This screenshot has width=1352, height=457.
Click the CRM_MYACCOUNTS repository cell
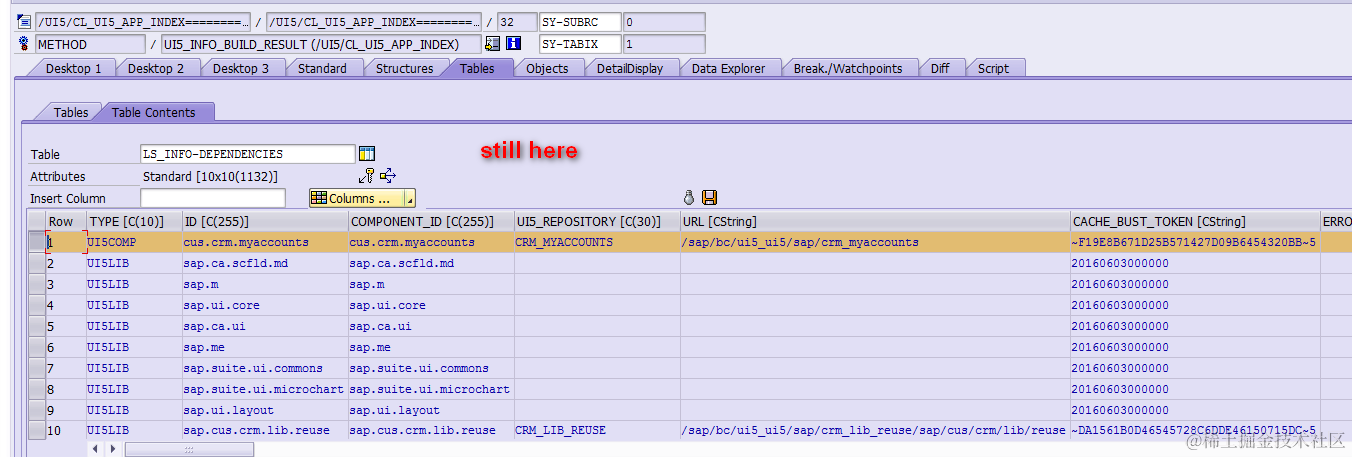pos(596,242)
